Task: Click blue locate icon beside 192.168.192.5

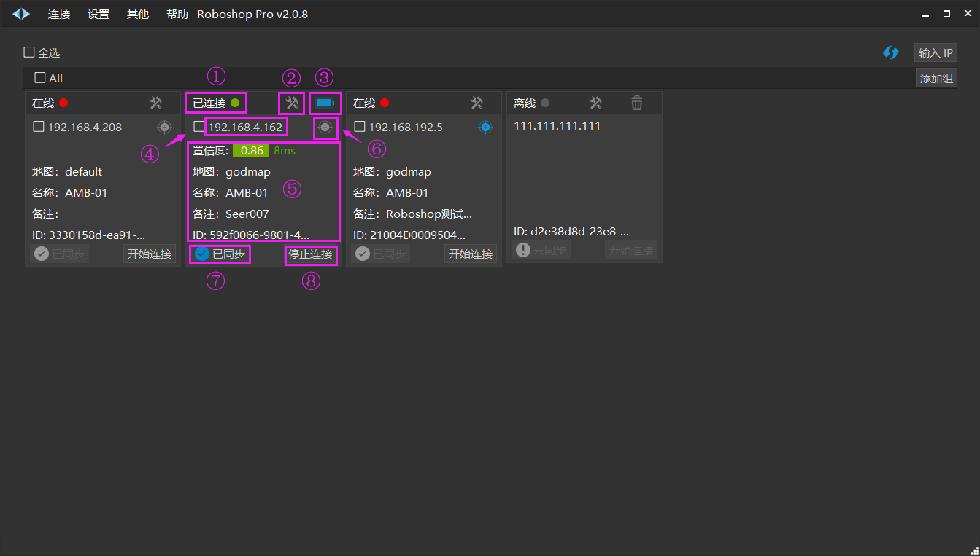Action: tap(485, 127)
